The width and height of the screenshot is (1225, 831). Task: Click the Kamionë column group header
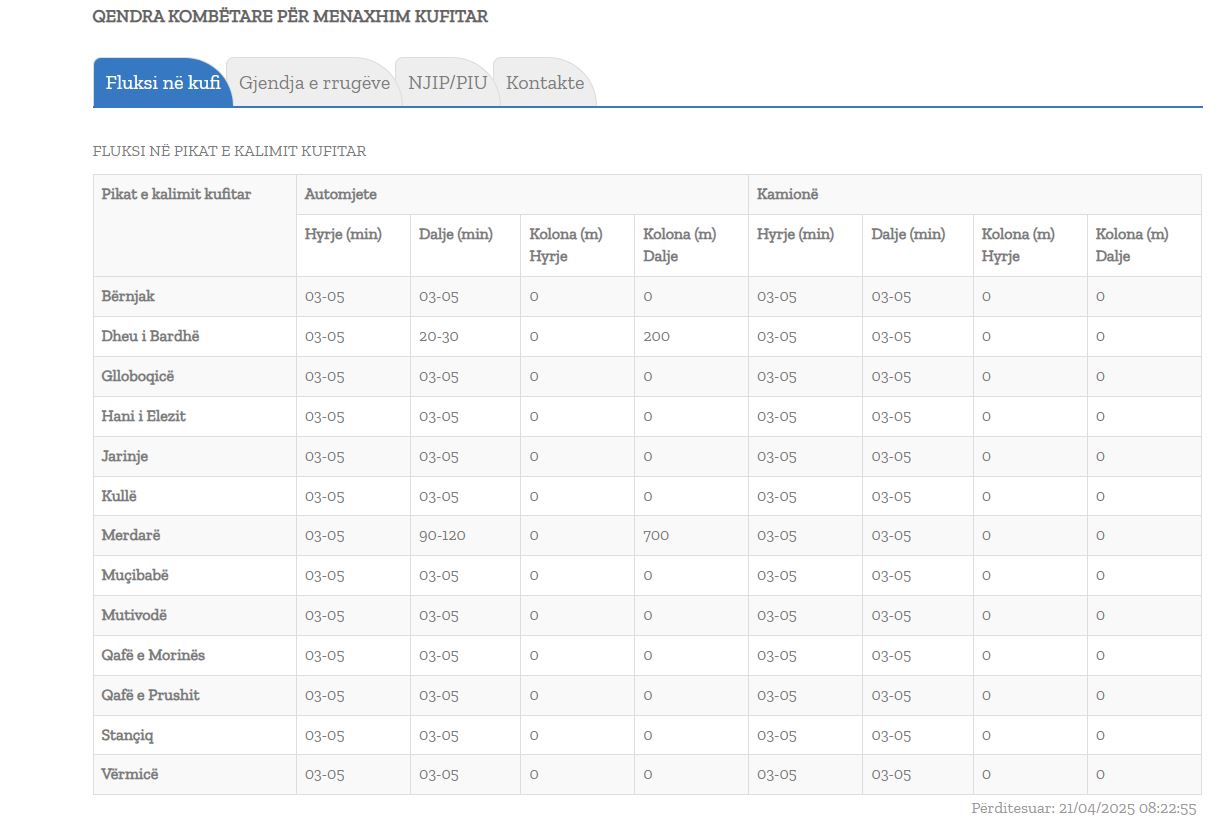coord(787,194)
